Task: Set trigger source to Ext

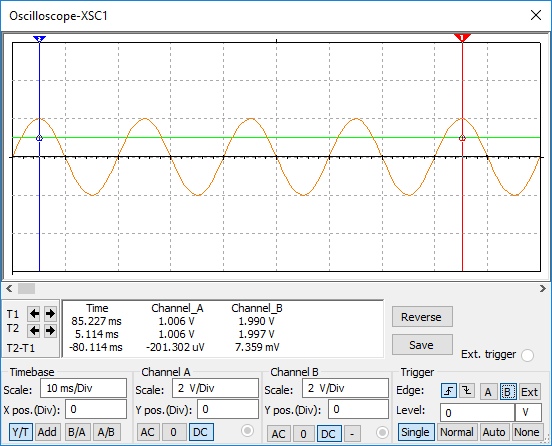Action: 529,391
